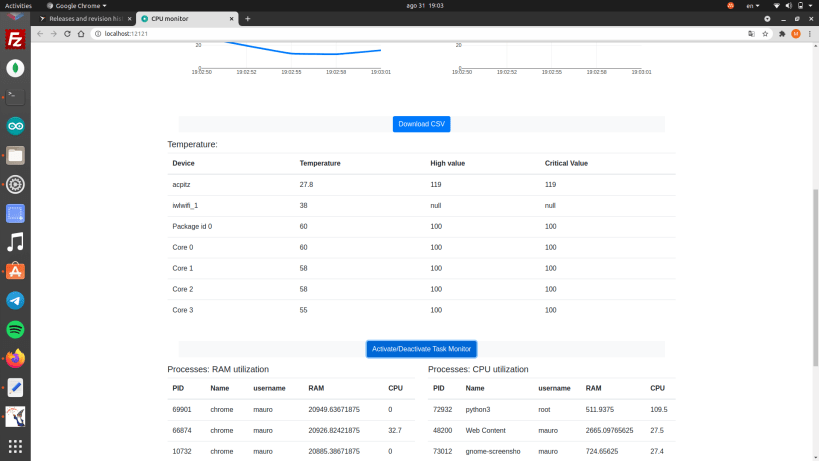
Task: Go to the browser home page
Action: (x=81, y=33)
